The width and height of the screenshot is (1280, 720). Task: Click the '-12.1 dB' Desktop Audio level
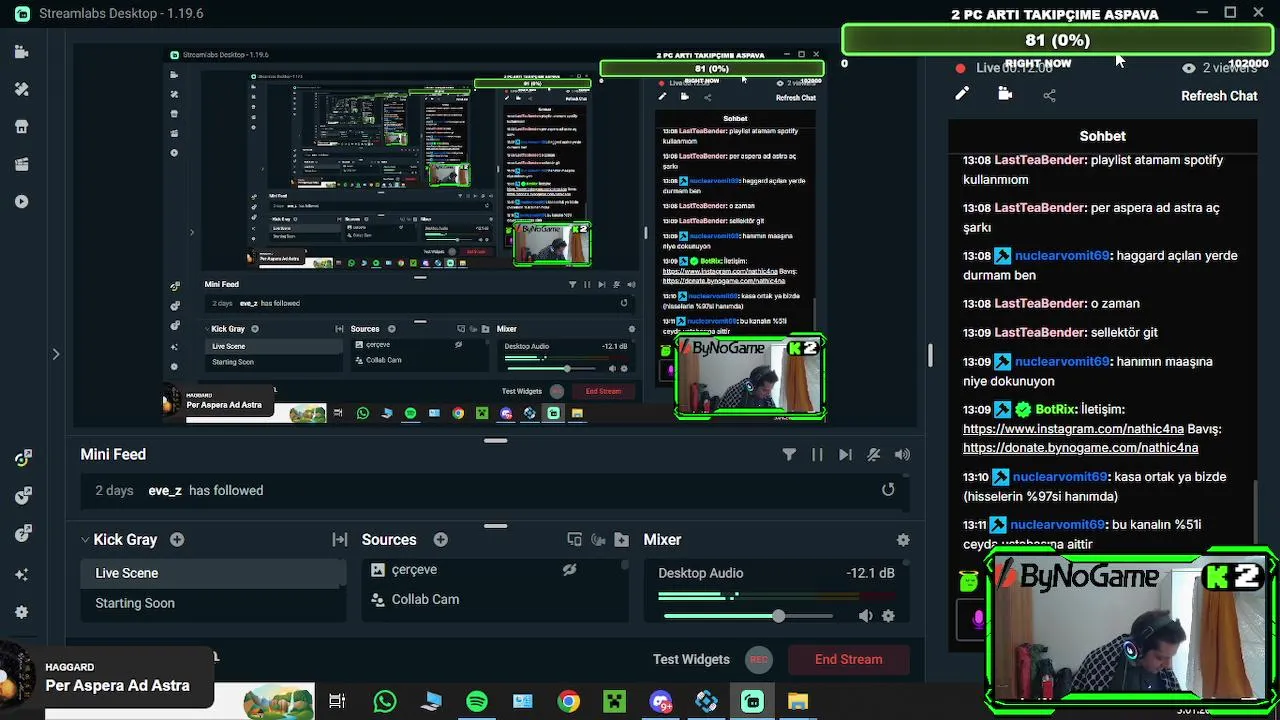point(870,573)
